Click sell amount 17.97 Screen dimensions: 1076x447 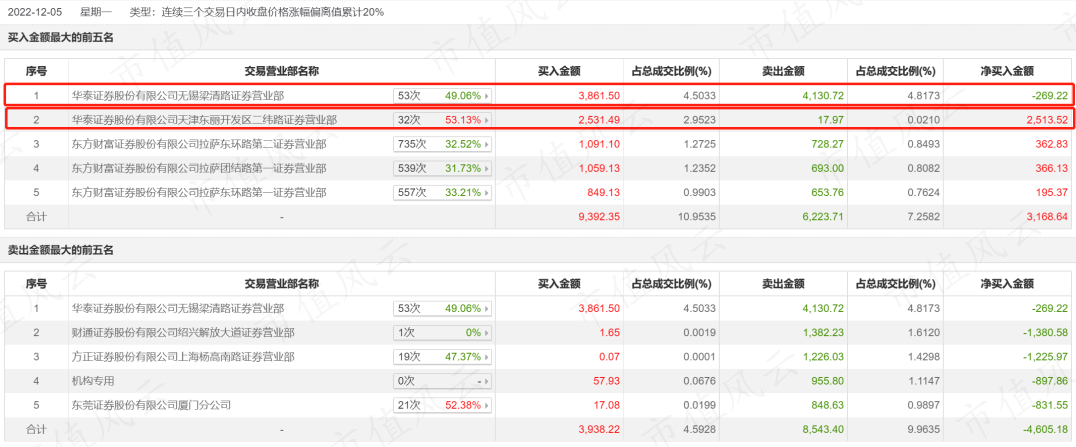click(832, 120)
